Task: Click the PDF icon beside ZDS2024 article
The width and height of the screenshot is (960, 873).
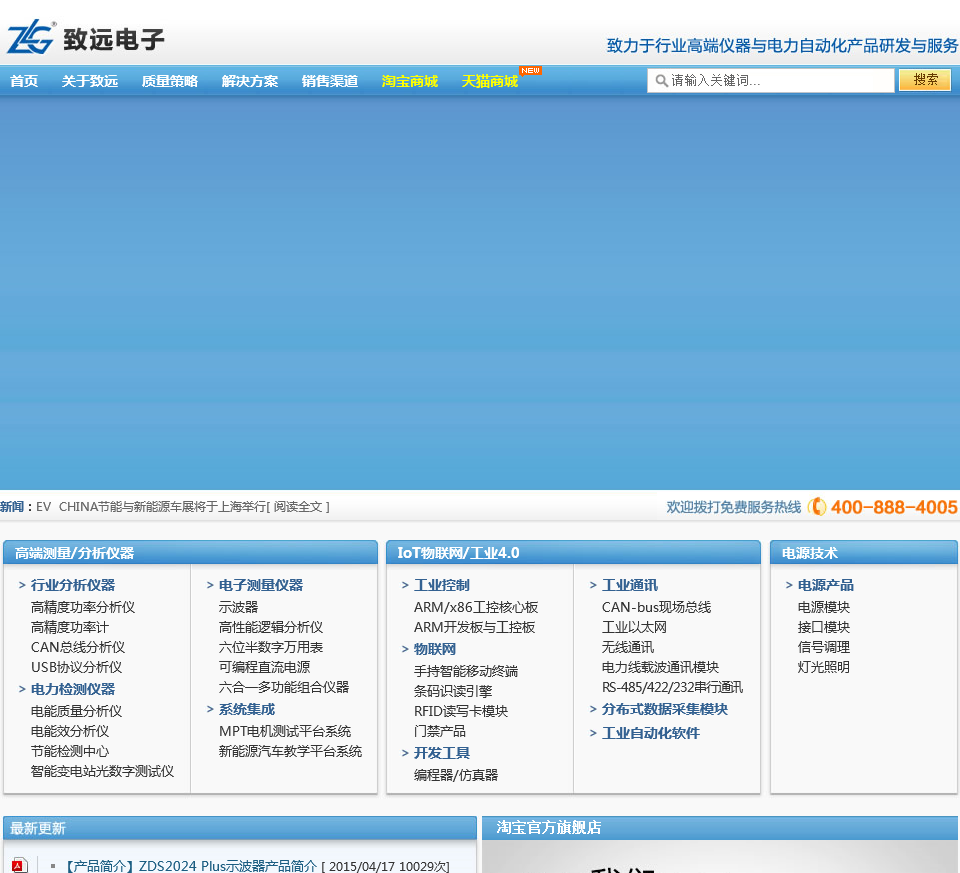Action: point(19,865)
